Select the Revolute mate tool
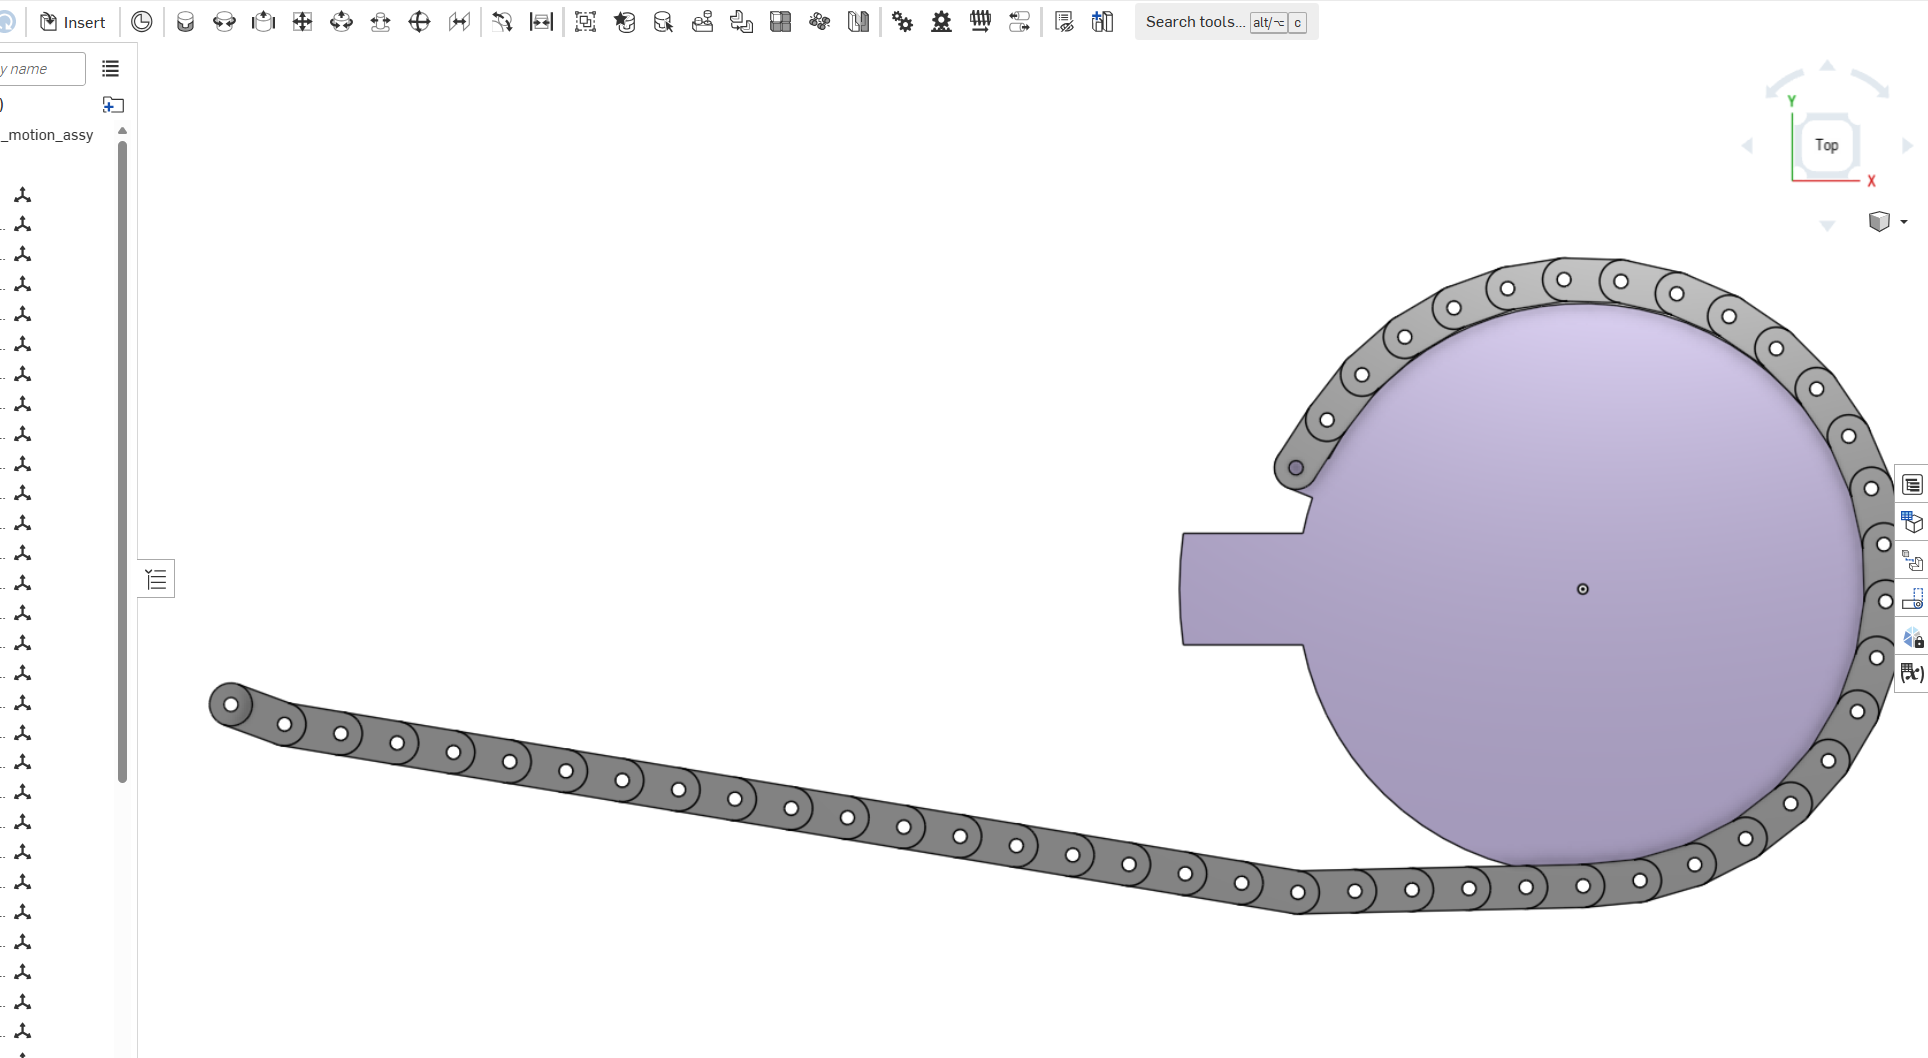 [x=224, y=21]
